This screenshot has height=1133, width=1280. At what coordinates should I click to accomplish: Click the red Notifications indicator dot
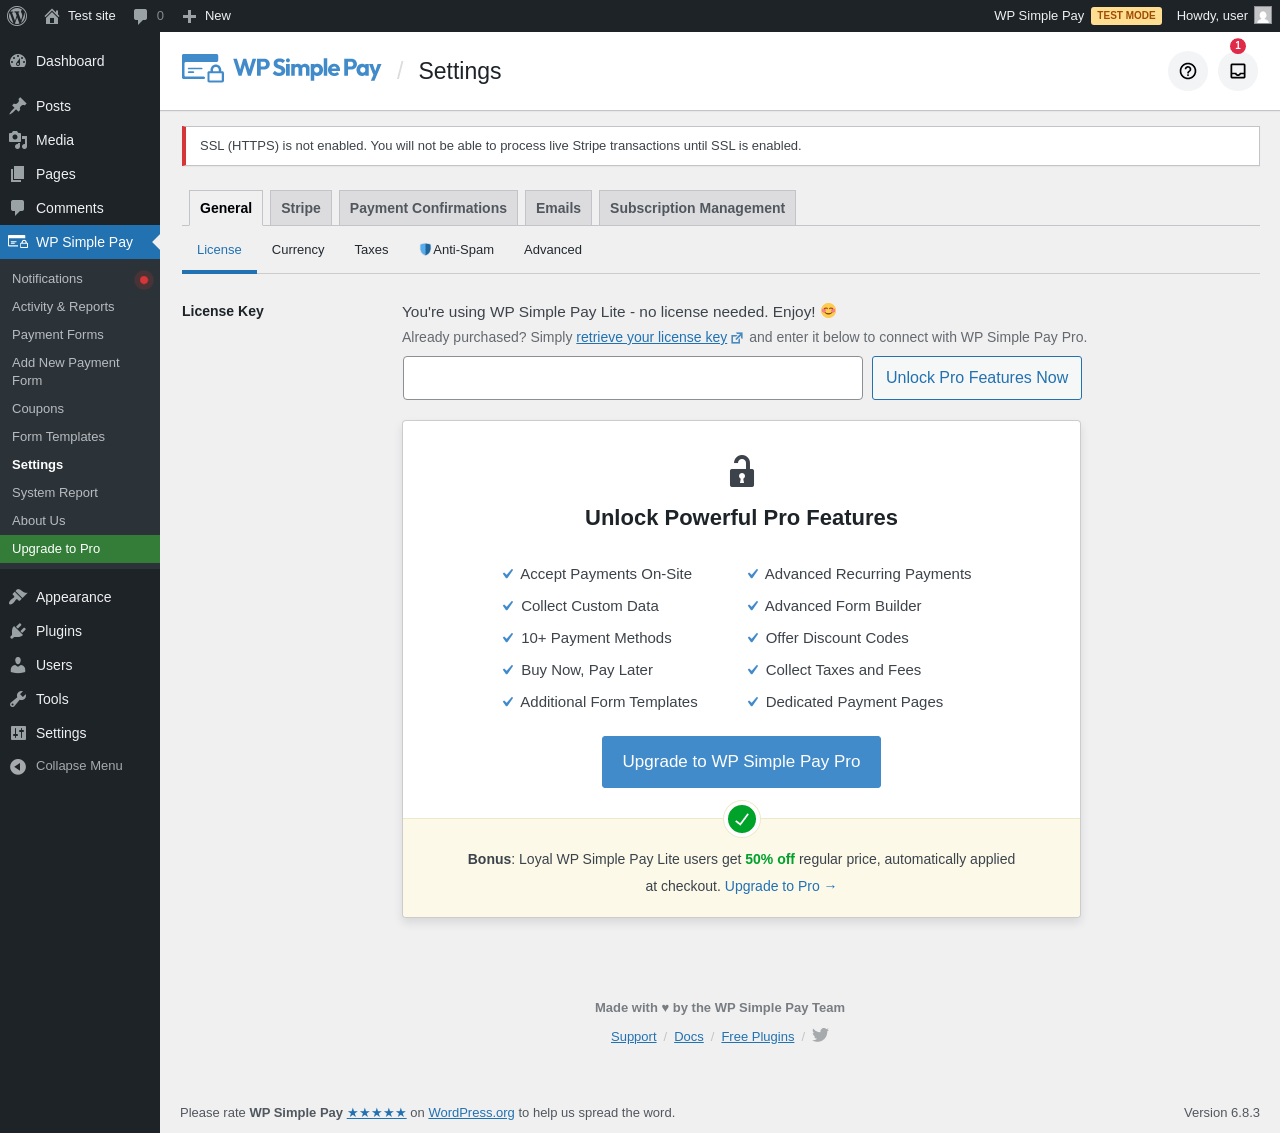(144, 280)
